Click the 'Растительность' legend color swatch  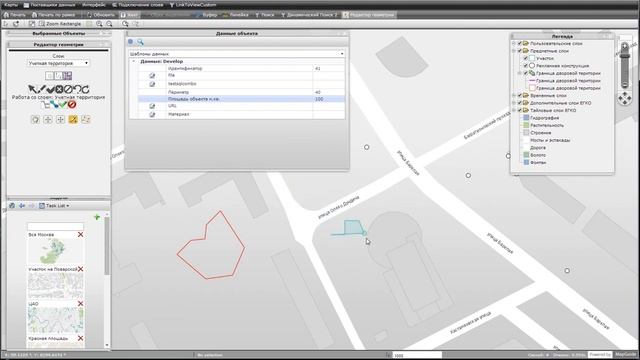coord(526,125)
